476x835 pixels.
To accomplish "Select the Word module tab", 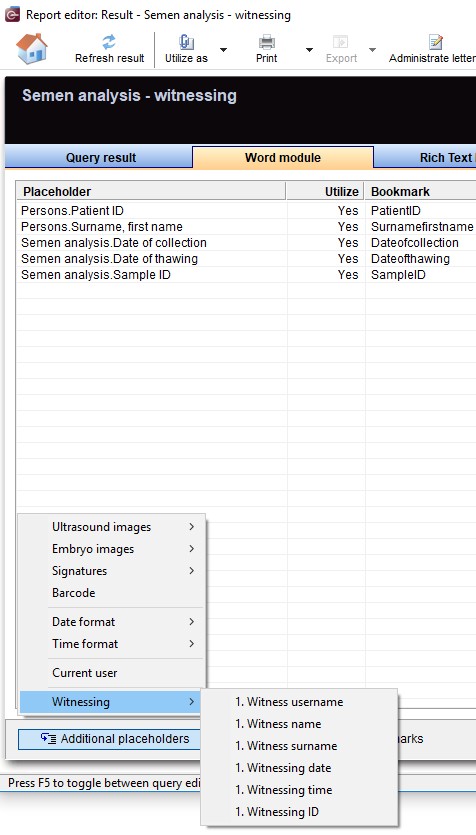I will tap(283, 158).
